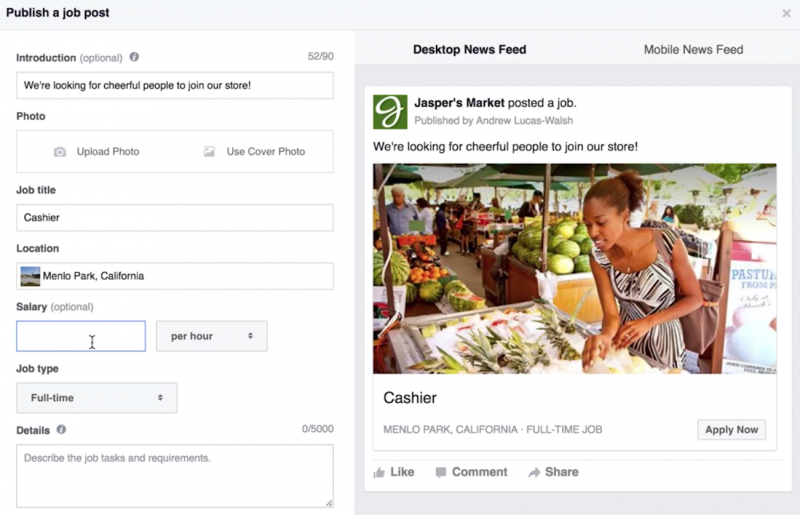The width and height of the screenshot is (800, 515).
Task: Open the per hour salary dropdown
Action: (211, 336)
